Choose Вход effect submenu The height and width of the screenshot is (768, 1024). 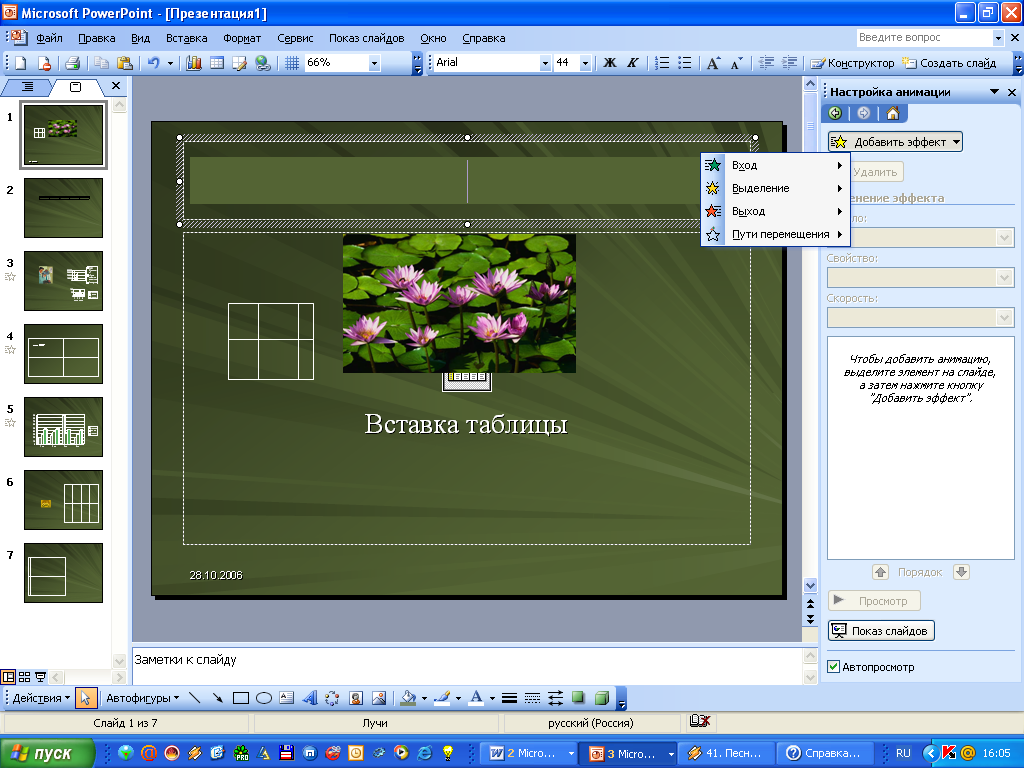pos(775,165)
